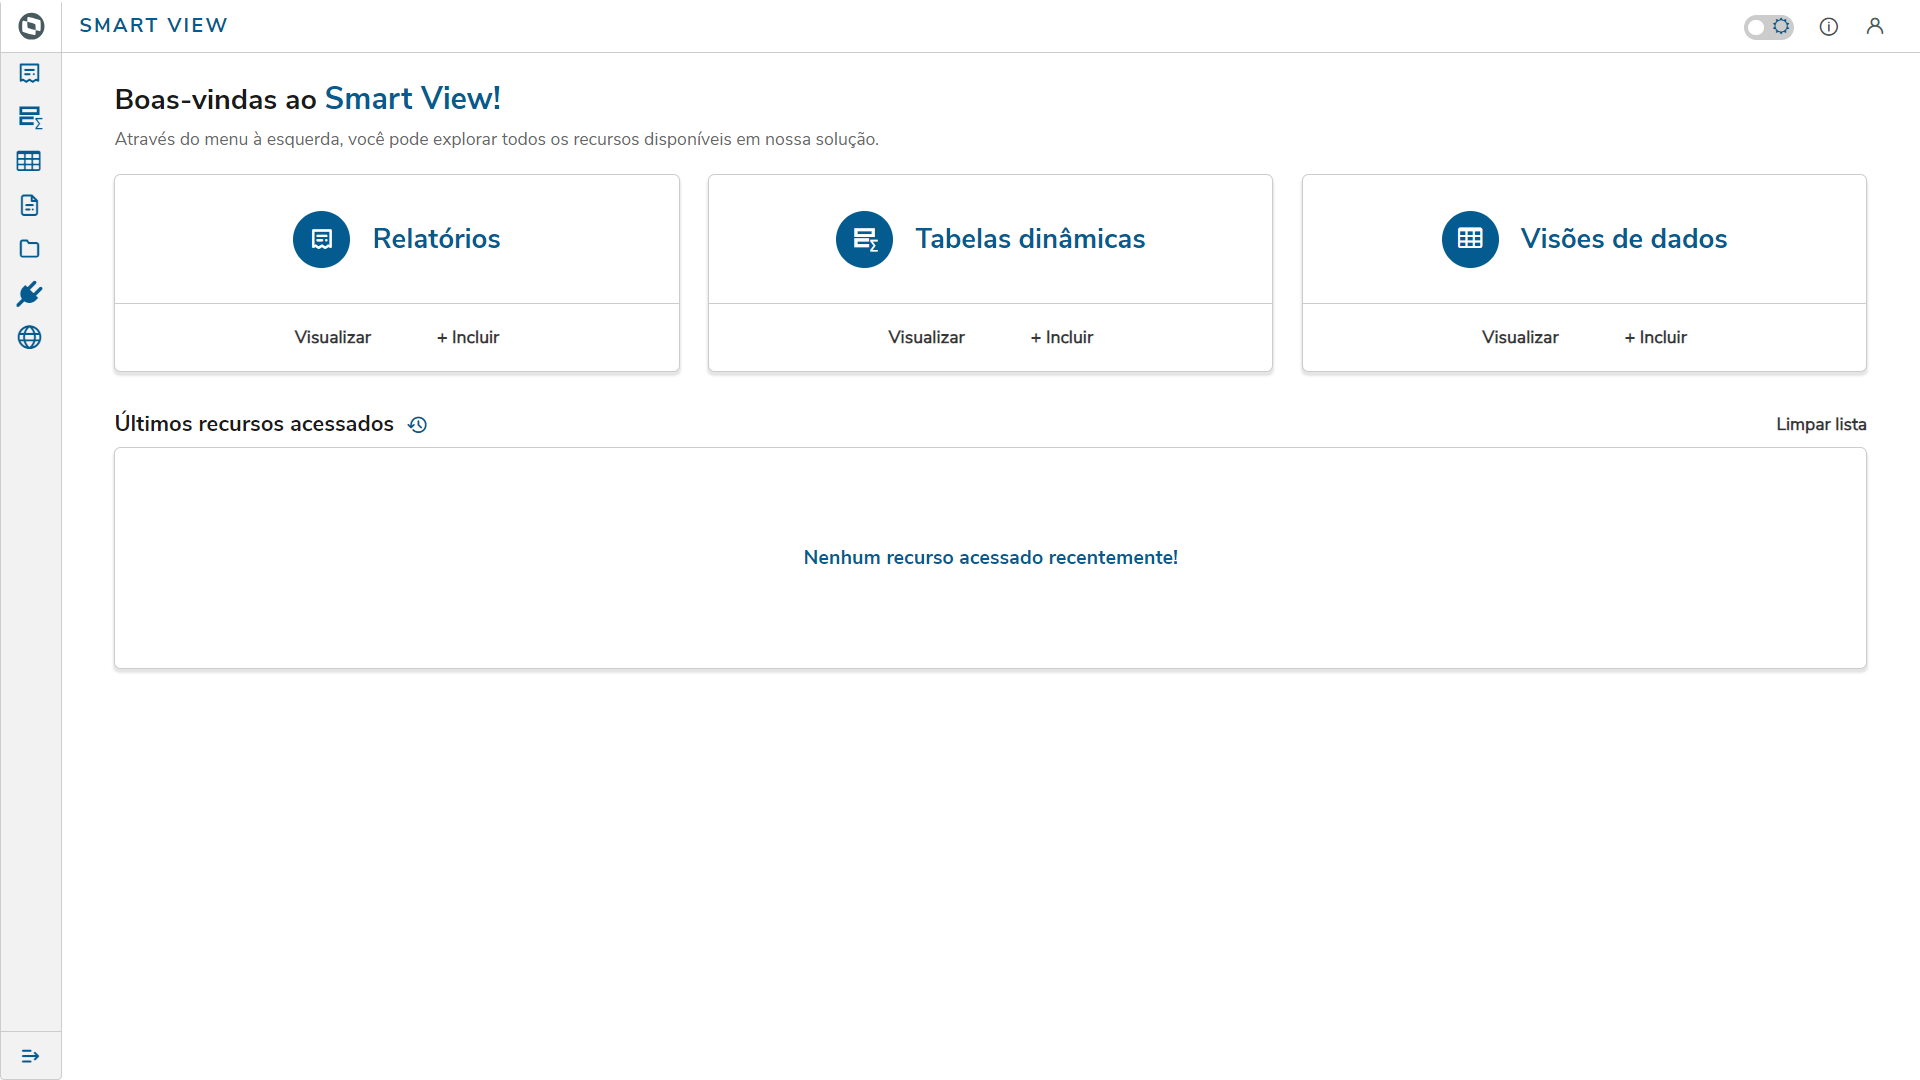1920x1080 pixels.
Task: Click Visualizar under Tabelas dinâmicas
Action: pyautogui.click(x=926, y=338)
